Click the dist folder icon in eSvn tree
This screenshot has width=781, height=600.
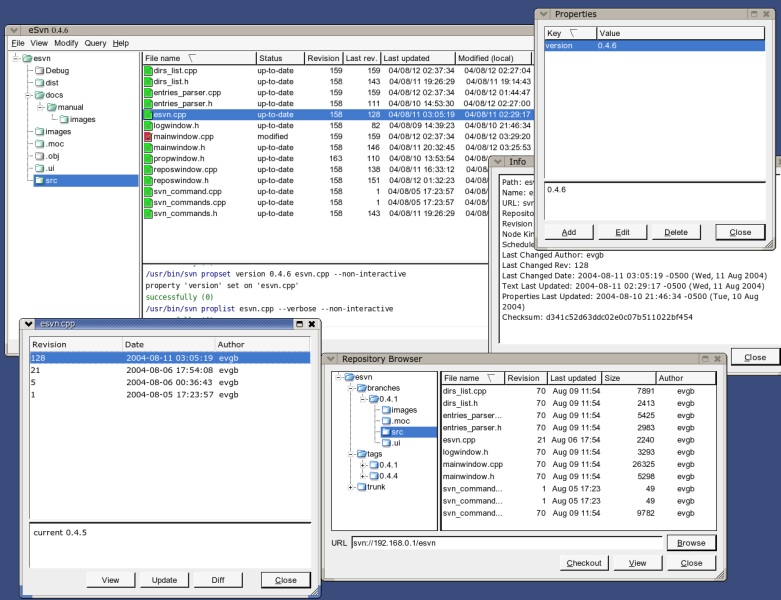tap(39, 83)
